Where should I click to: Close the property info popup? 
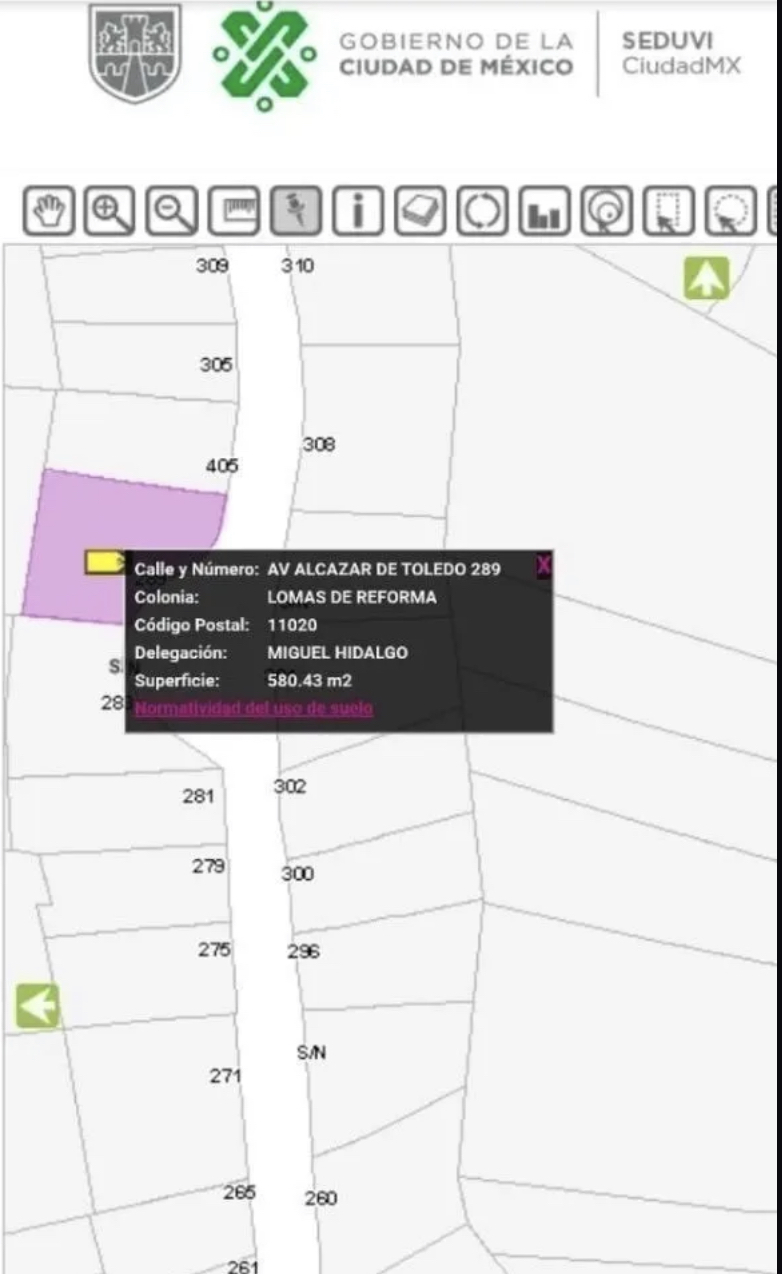[x=543, y=566]
